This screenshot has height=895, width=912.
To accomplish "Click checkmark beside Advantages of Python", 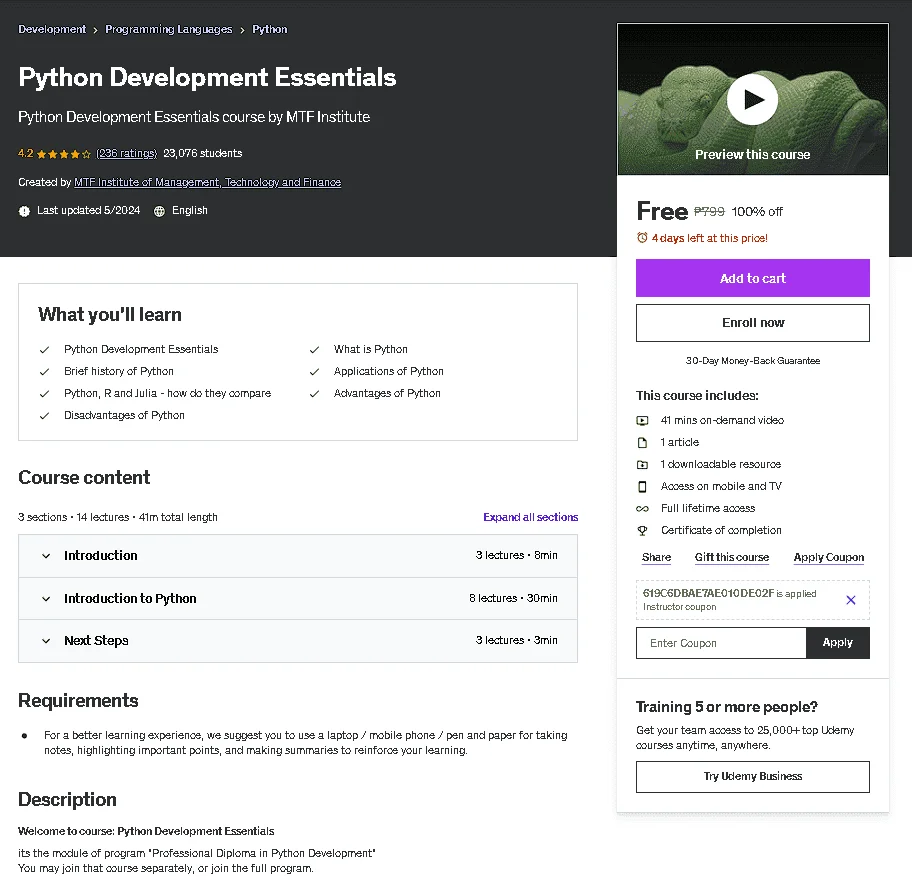I will (314, 394).
